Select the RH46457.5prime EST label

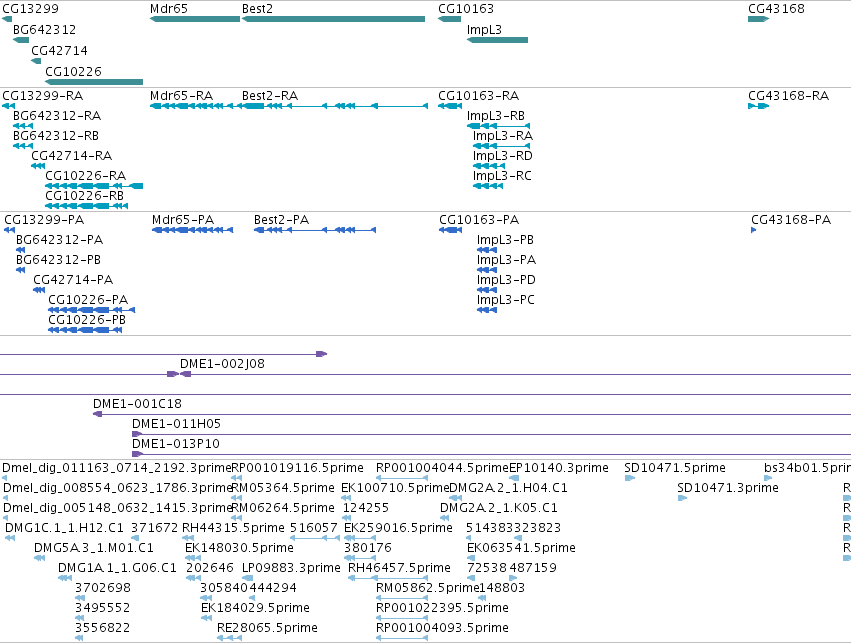399,569
